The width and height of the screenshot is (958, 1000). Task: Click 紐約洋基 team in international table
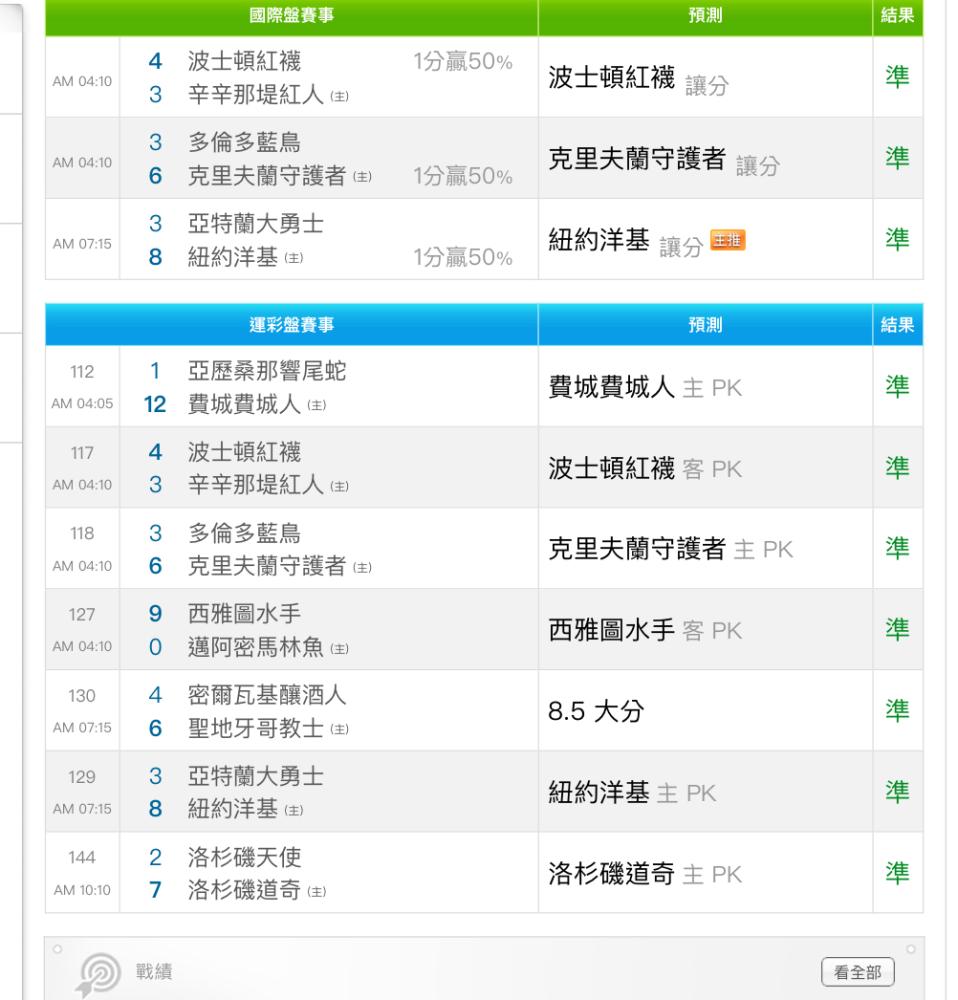233,257
